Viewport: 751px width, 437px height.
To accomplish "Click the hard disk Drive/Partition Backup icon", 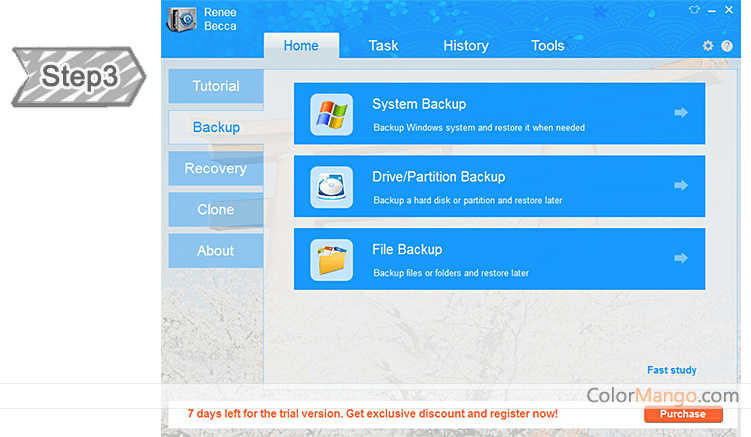I will point(331,187).
